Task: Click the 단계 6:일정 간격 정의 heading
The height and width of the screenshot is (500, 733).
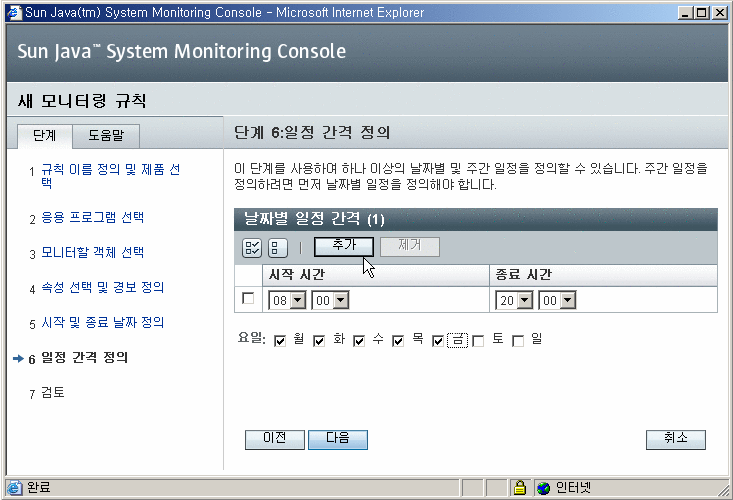Action: (x=312, y=133)
